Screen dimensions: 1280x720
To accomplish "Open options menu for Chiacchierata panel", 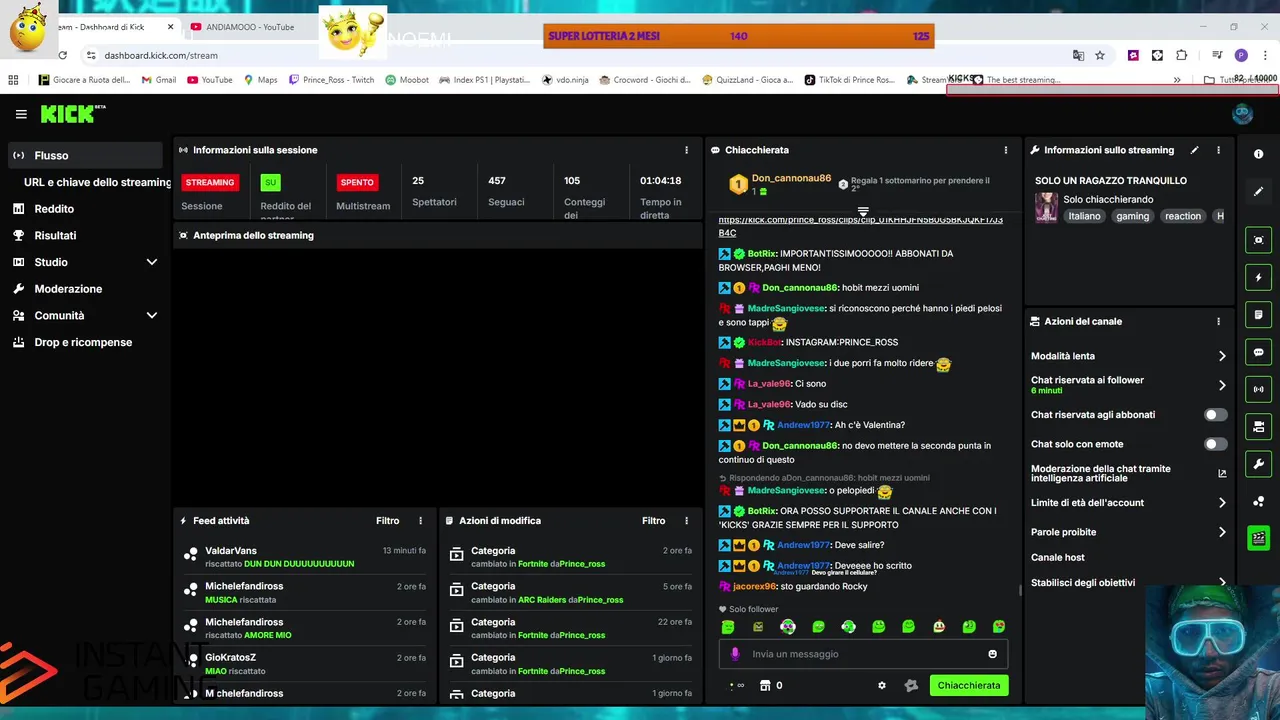I will pyautogui.click(x=1006, y=150).
